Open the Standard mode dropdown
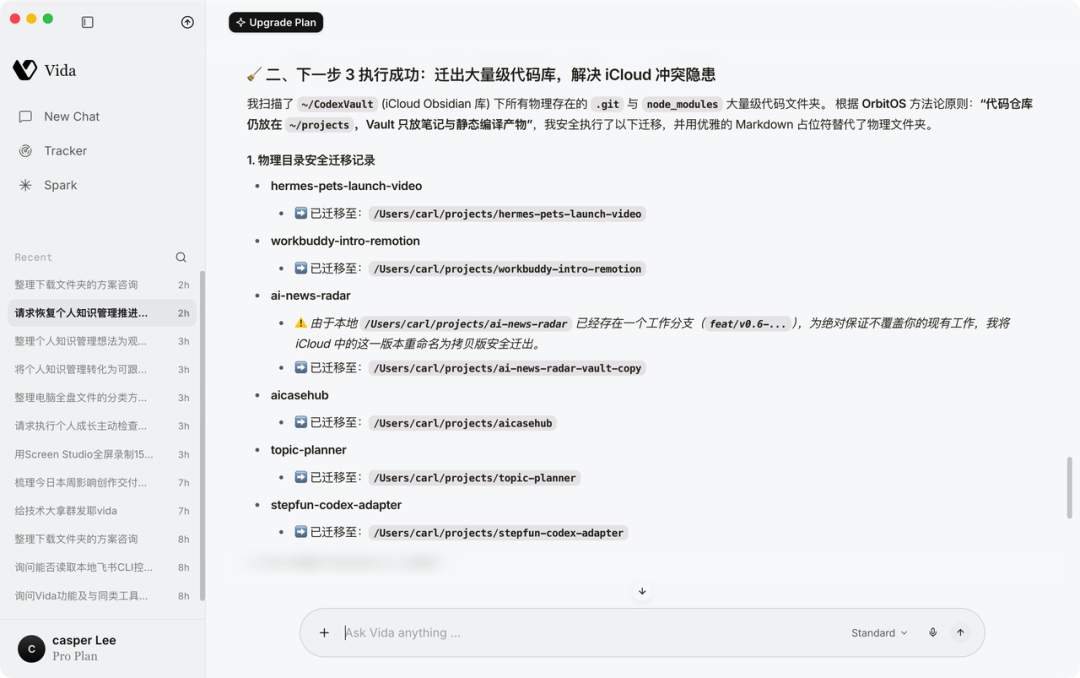This screenshot has width=1080, height=678. click(x=880, y=633)
